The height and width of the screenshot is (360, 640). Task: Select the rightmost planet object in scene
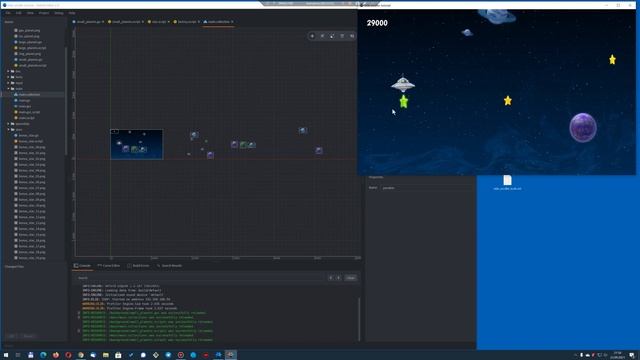(x=319, y=151)
